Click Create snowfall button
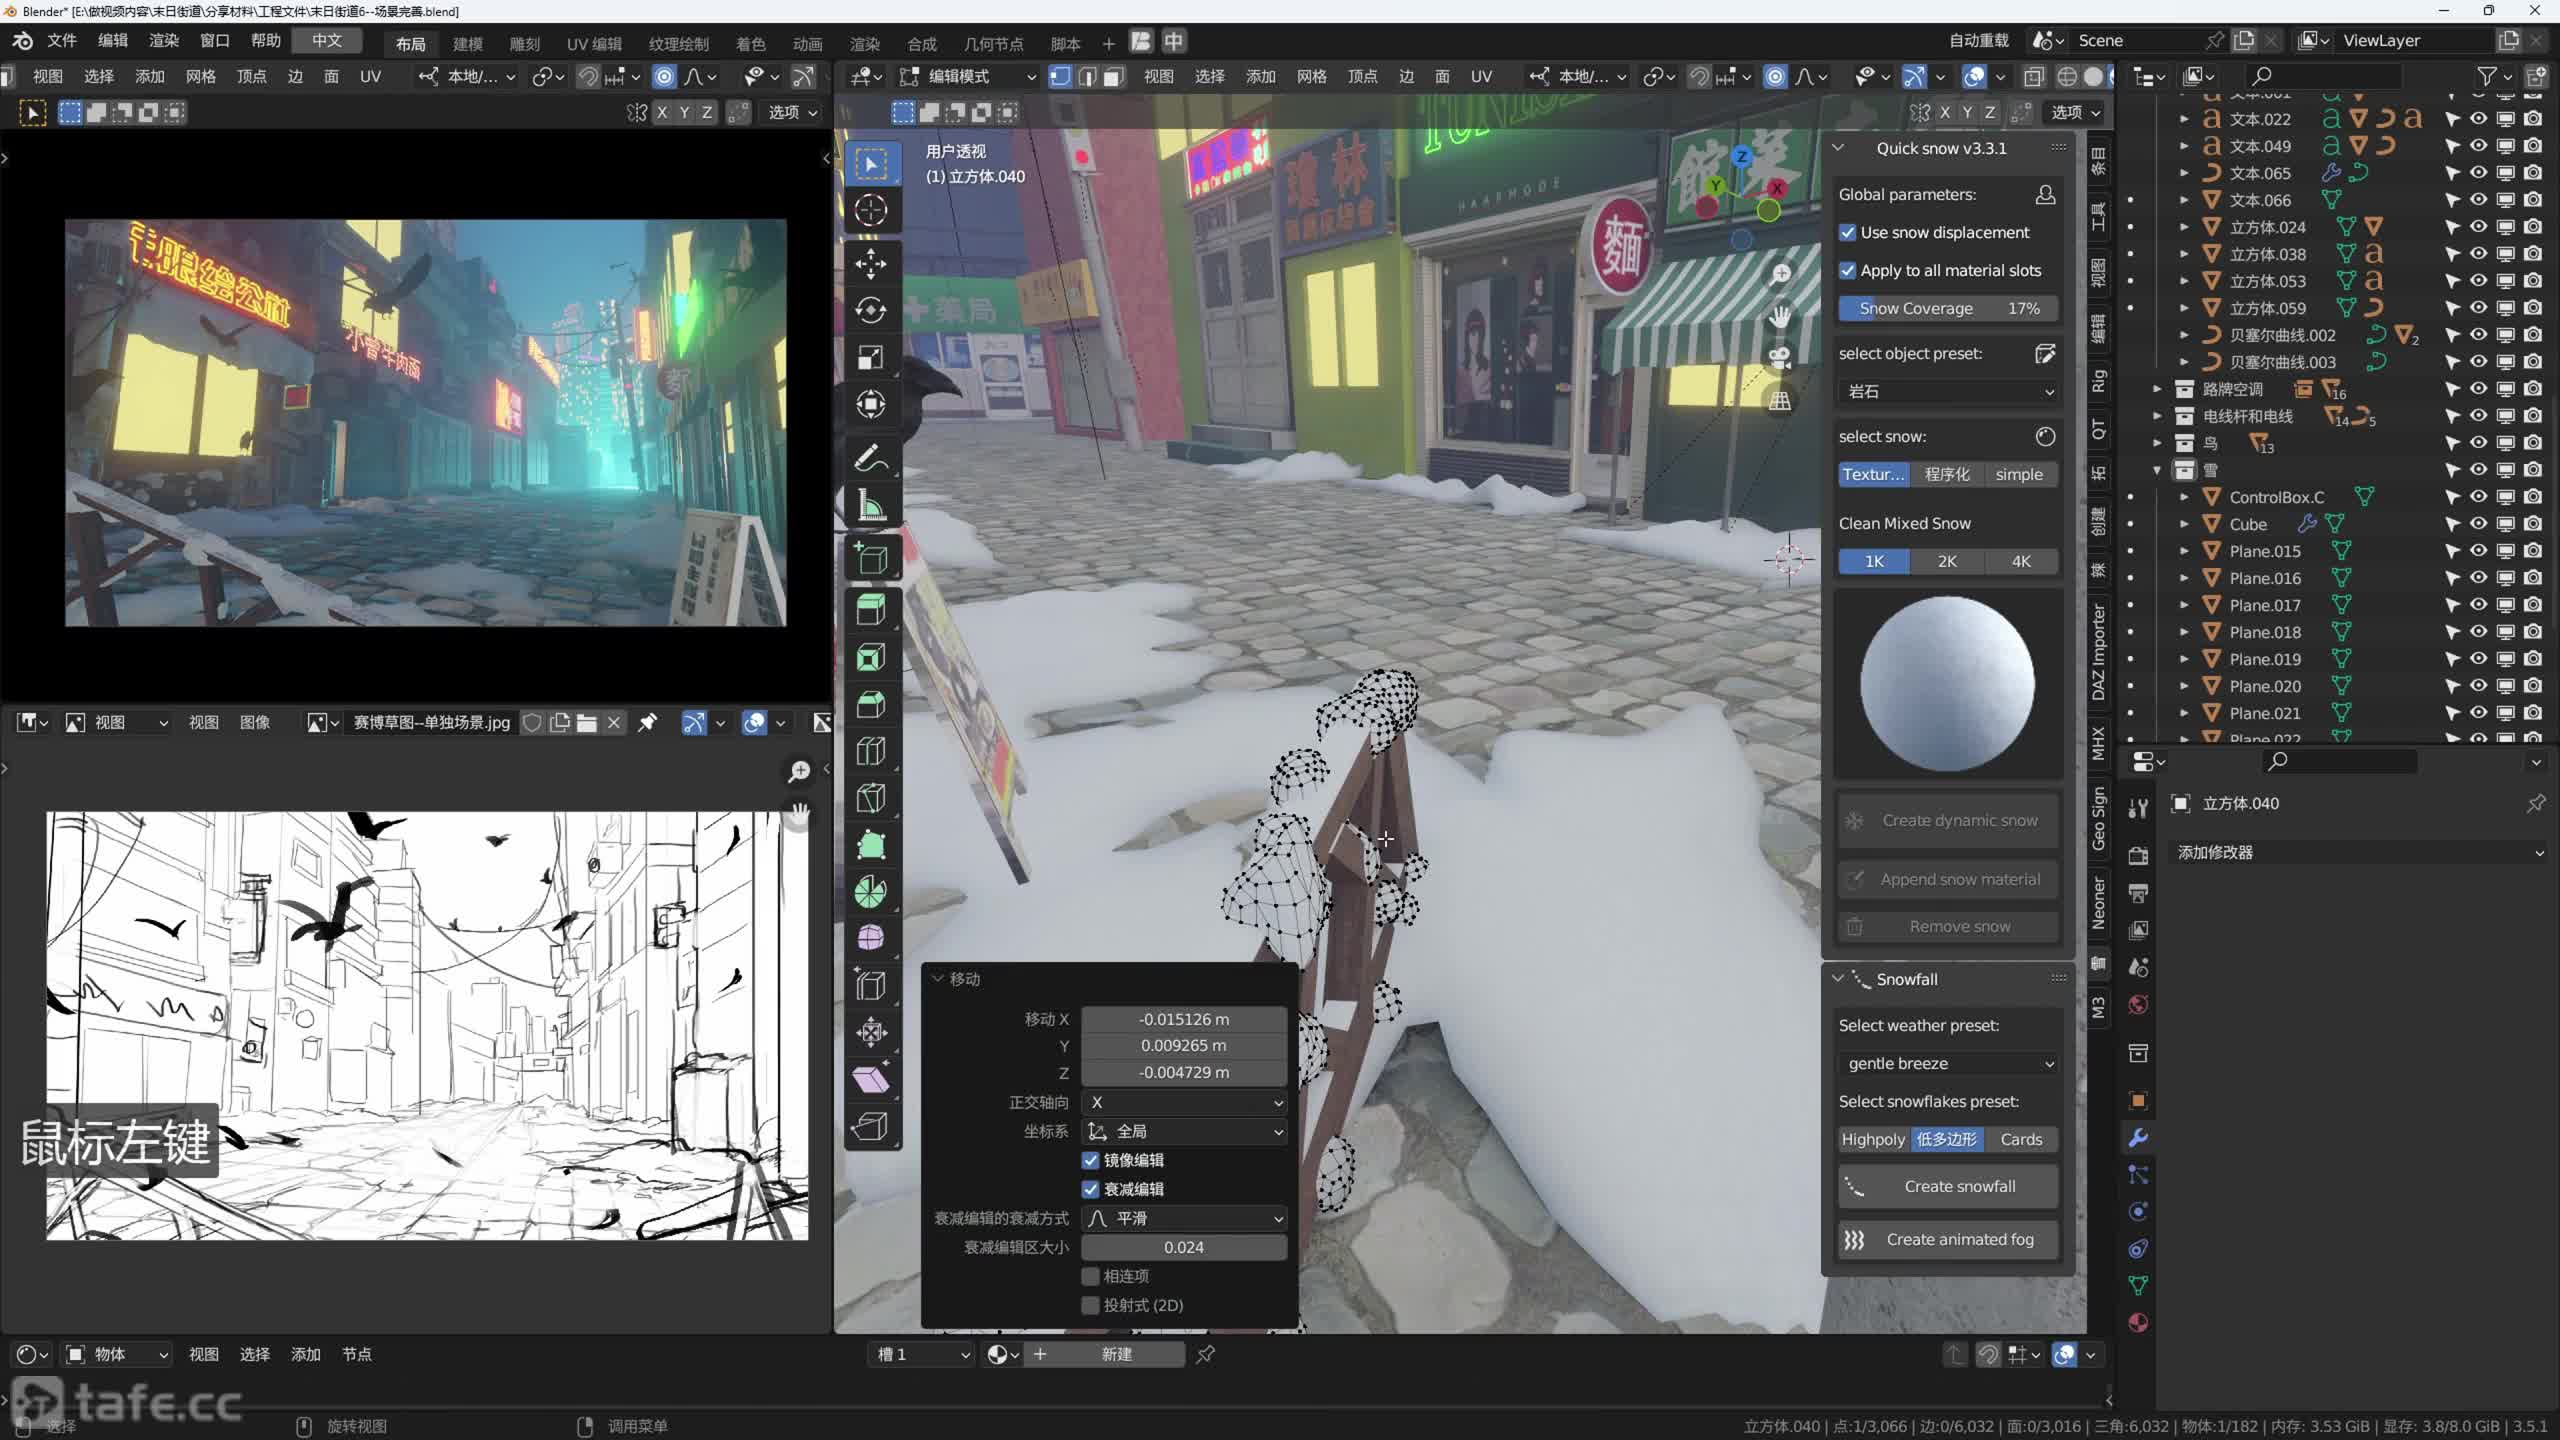The image size is (2560, 1440). coord(1948,1186)
